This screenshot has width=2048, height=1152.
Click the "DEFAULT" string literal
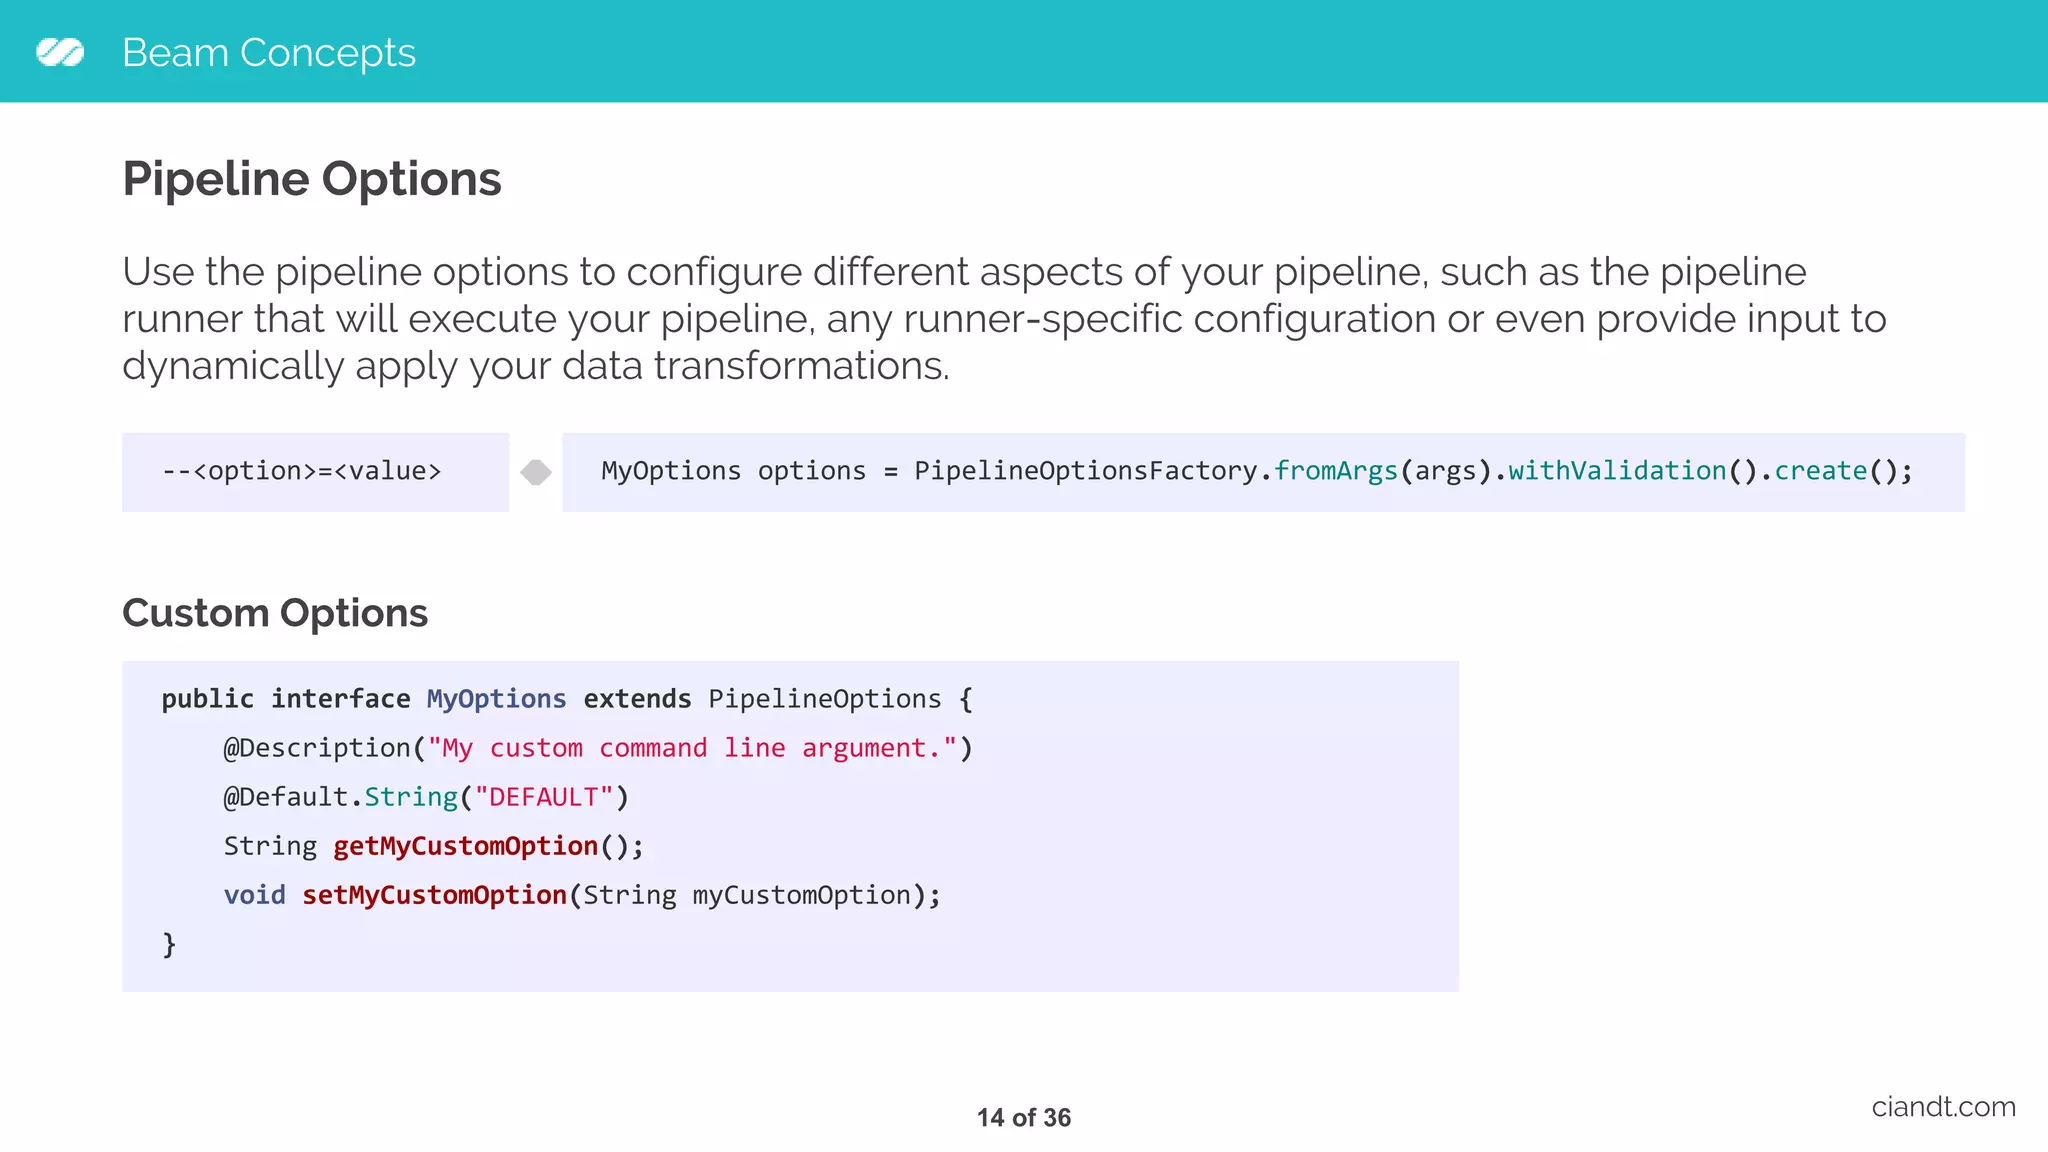click(x=544, y=797)
